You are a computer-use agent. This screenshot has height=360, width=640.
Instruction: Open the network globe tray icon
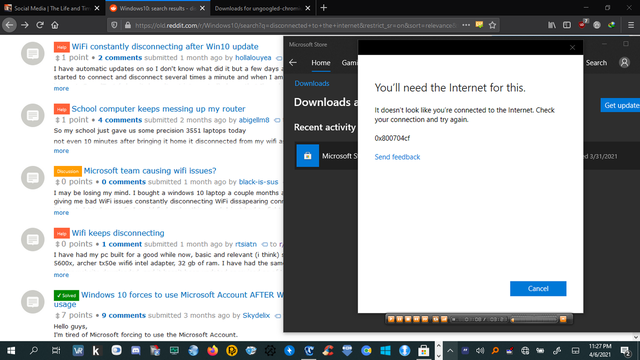pos(525,351)
